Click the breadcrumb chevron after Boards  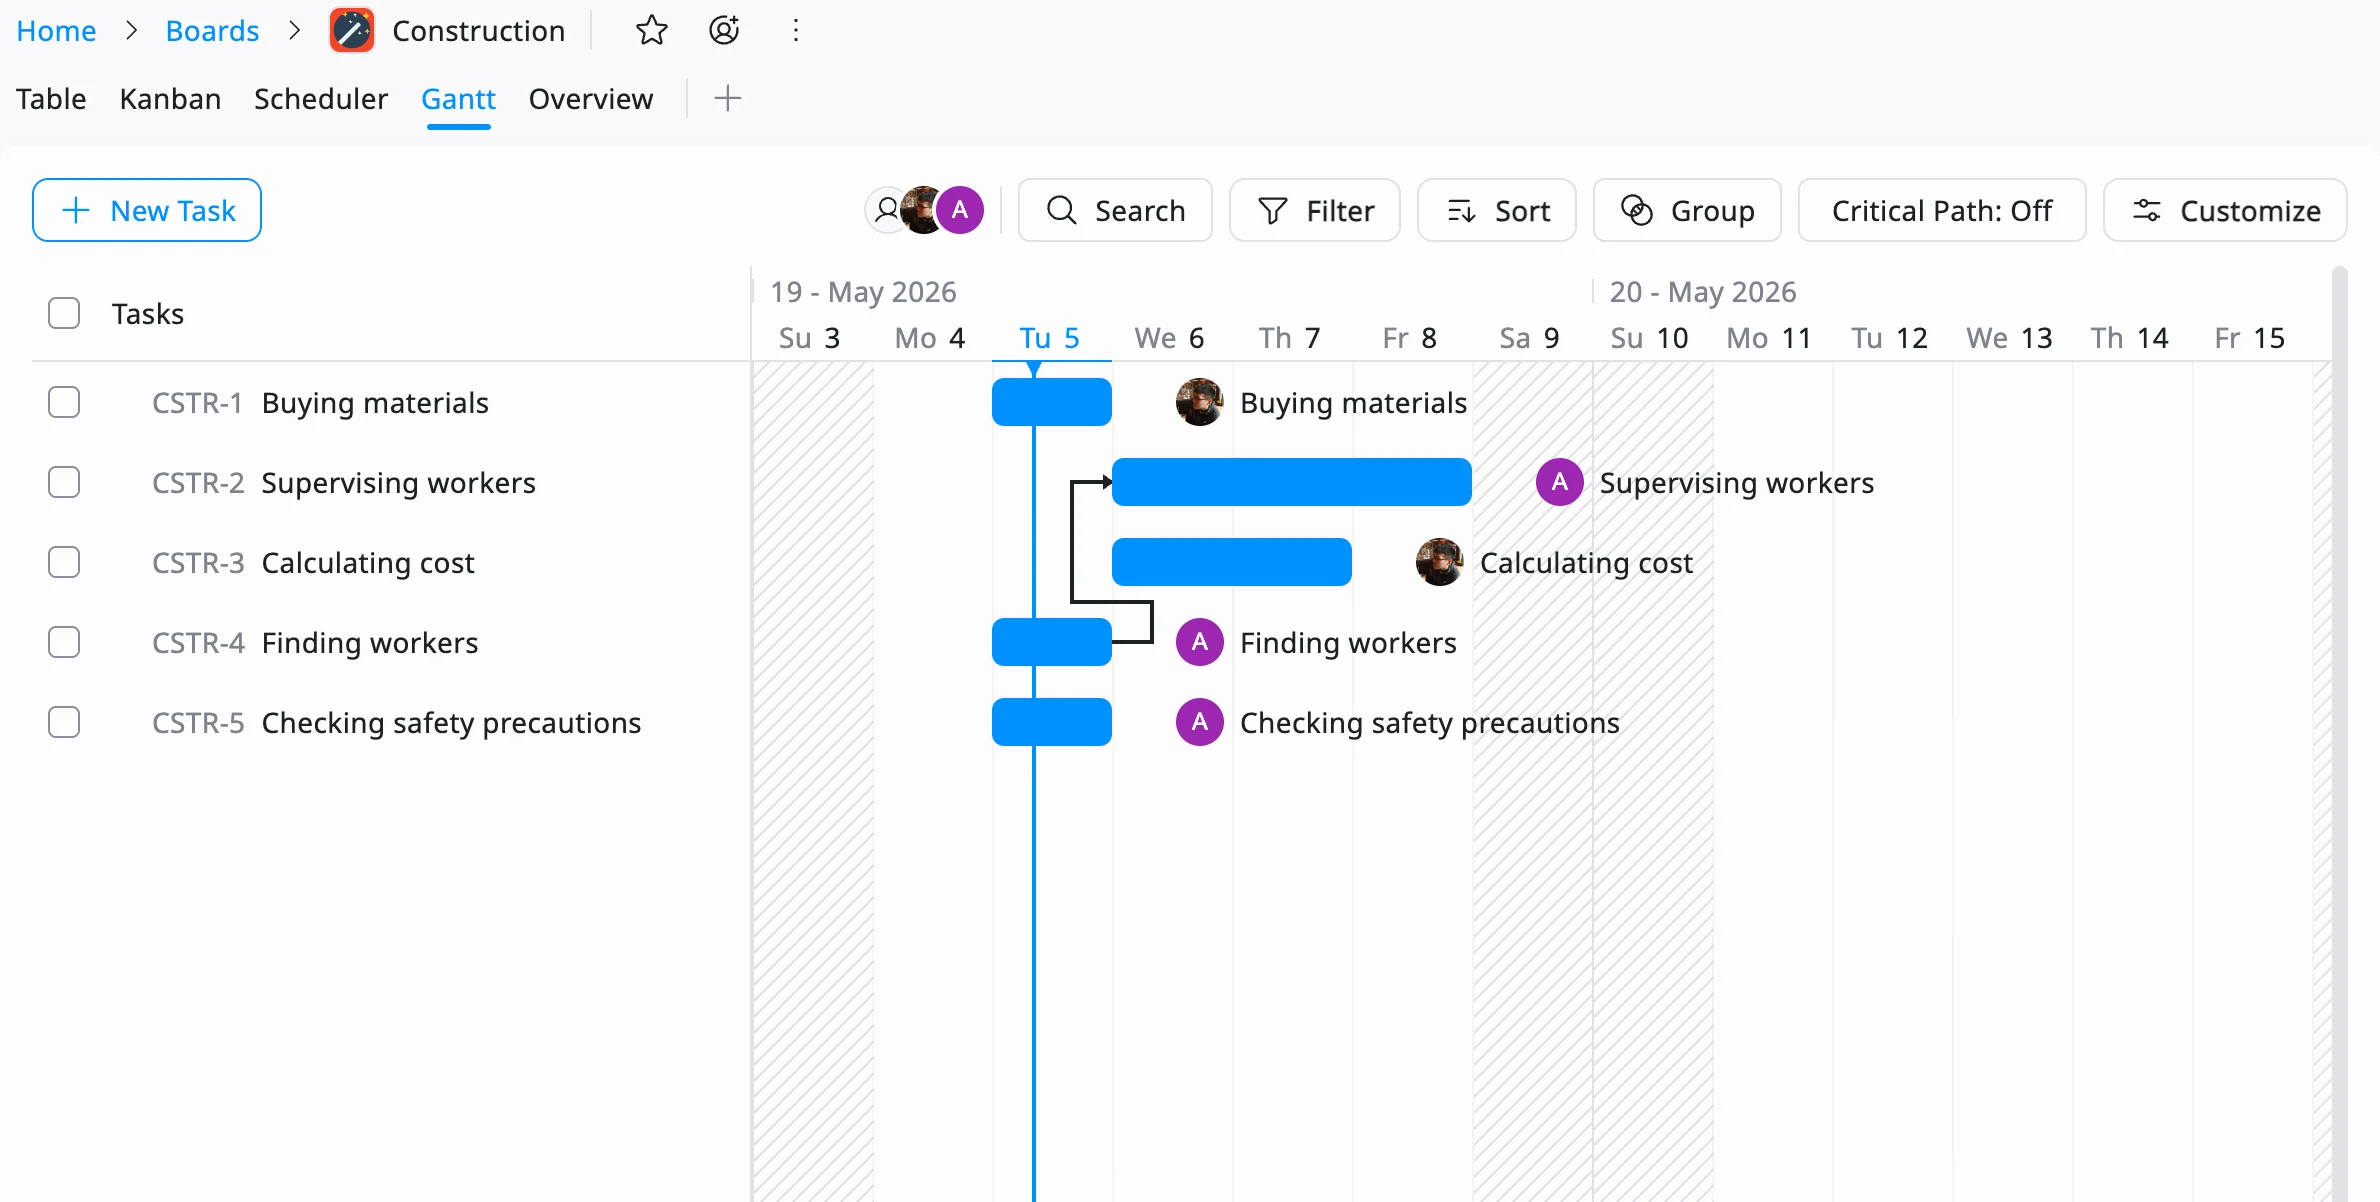295,31
